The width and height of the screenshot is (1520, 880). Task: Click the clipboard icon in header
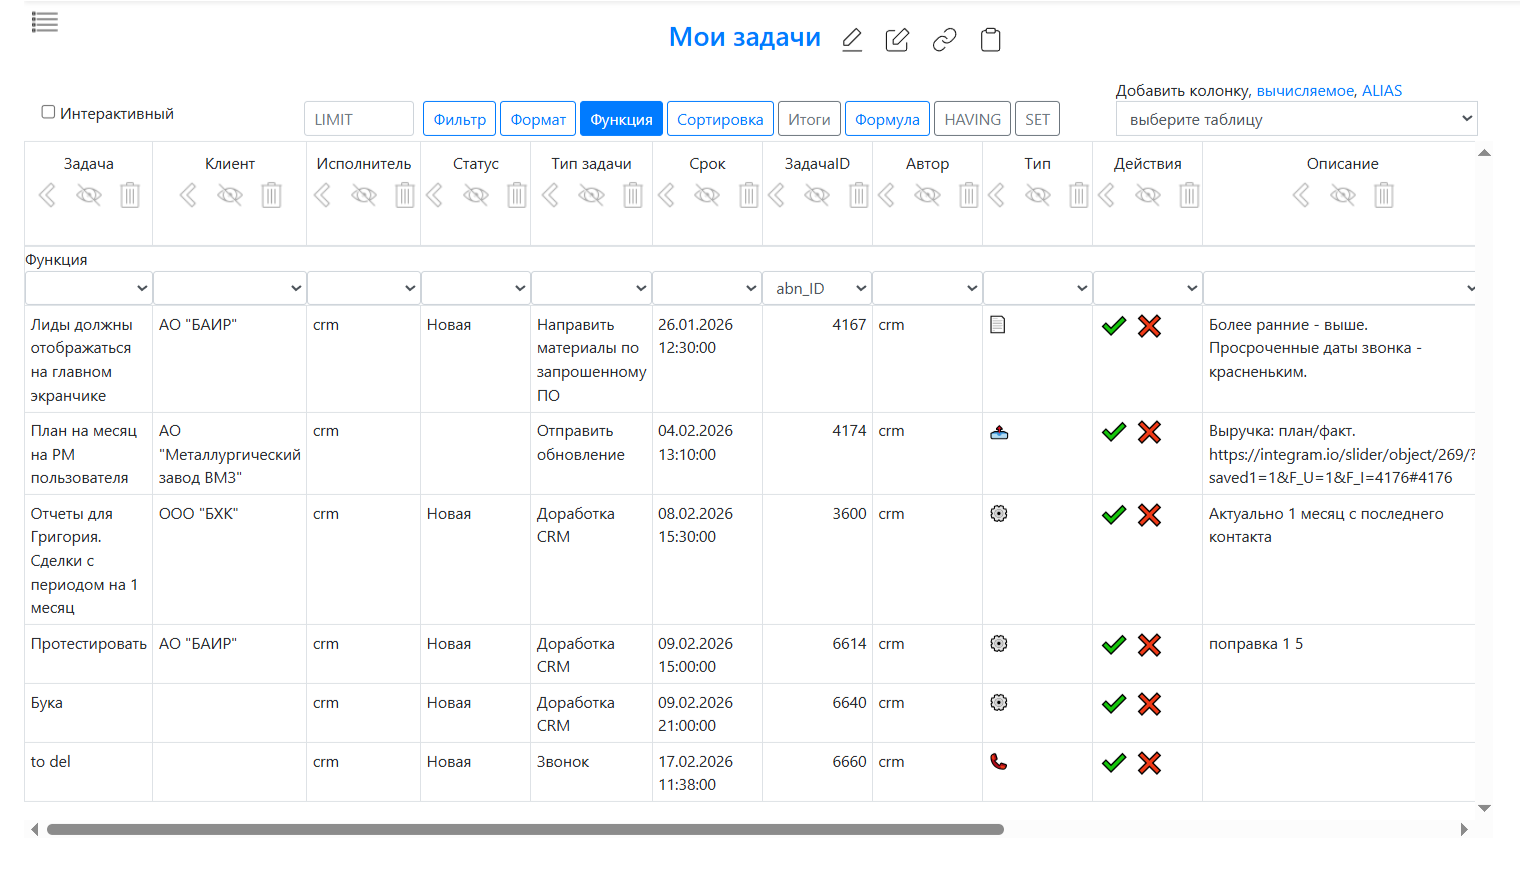[x=990, y=40]
